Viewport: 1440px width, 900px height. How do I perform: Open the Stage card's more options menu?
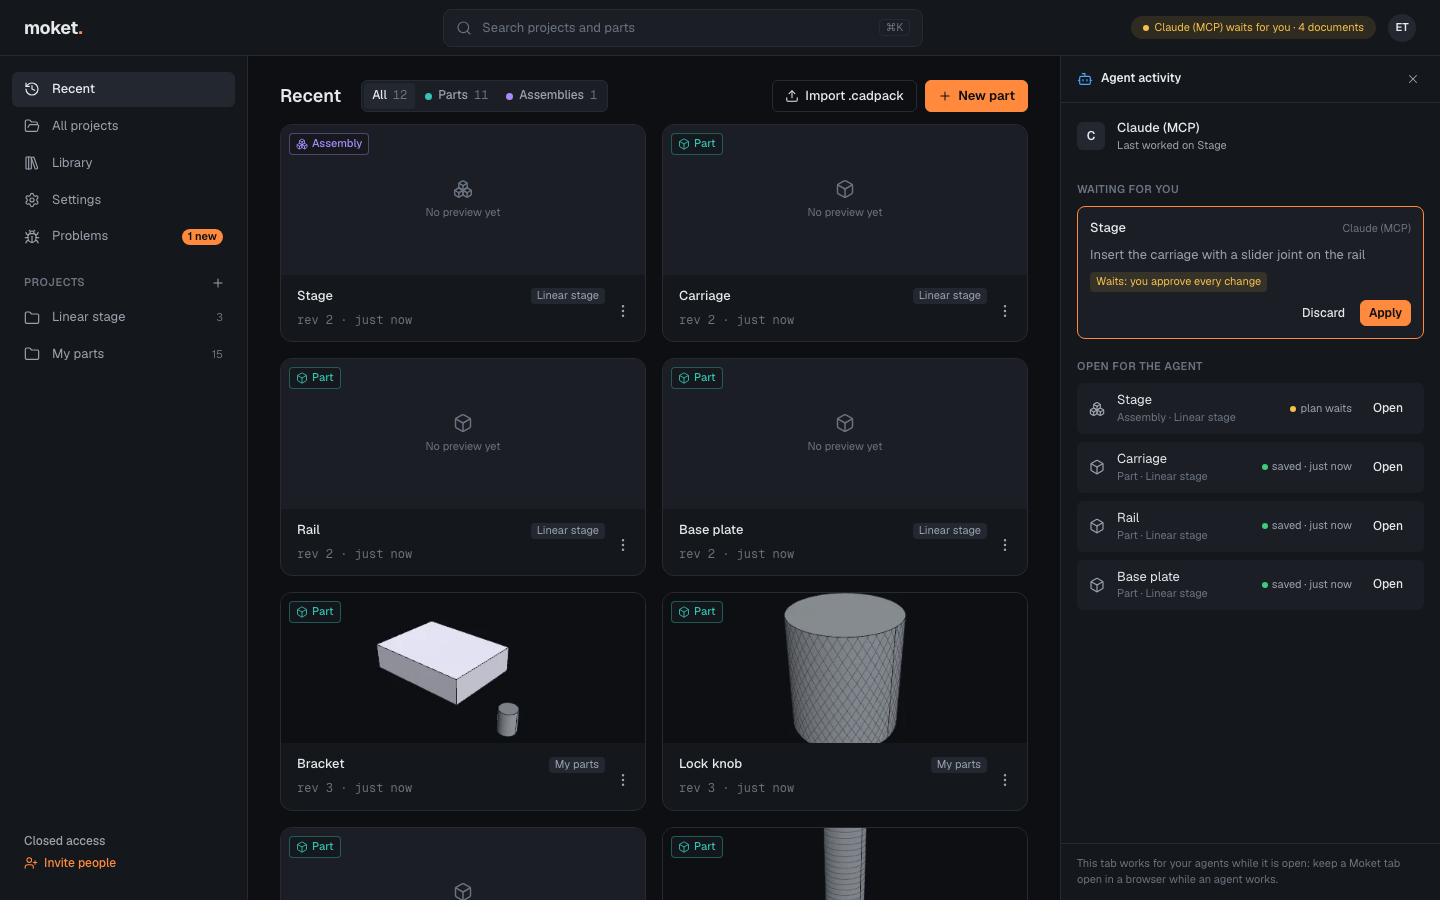(x=623, y=311)
